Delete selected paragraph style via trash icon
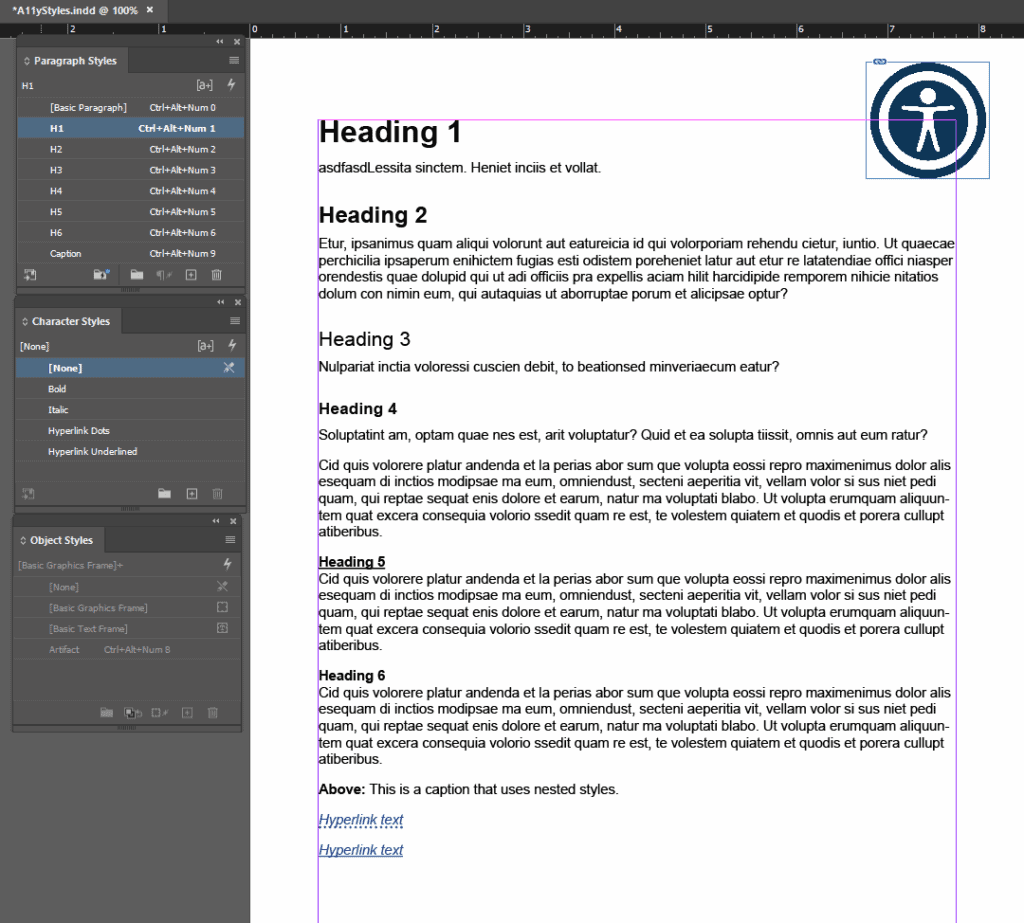The width and height of the screenshot is (1024, 923). 217,275
